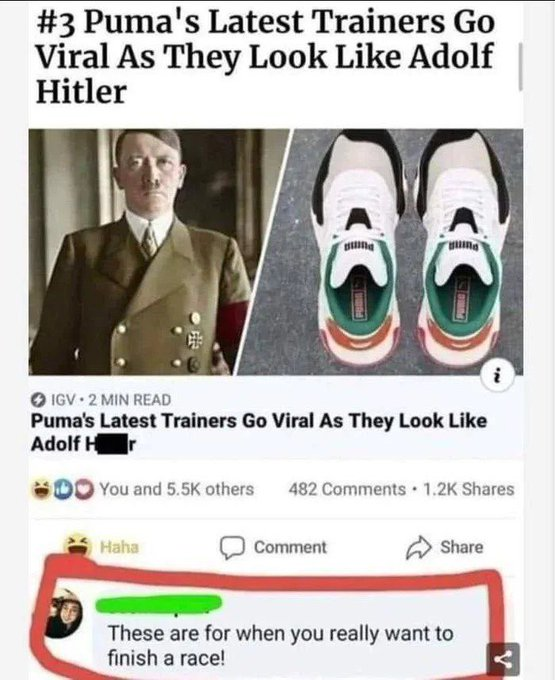The height and width of the screenshot is (680, 555).
Task: Tap the laughing Haha emoji reaction button
Action: click(78, 546)
